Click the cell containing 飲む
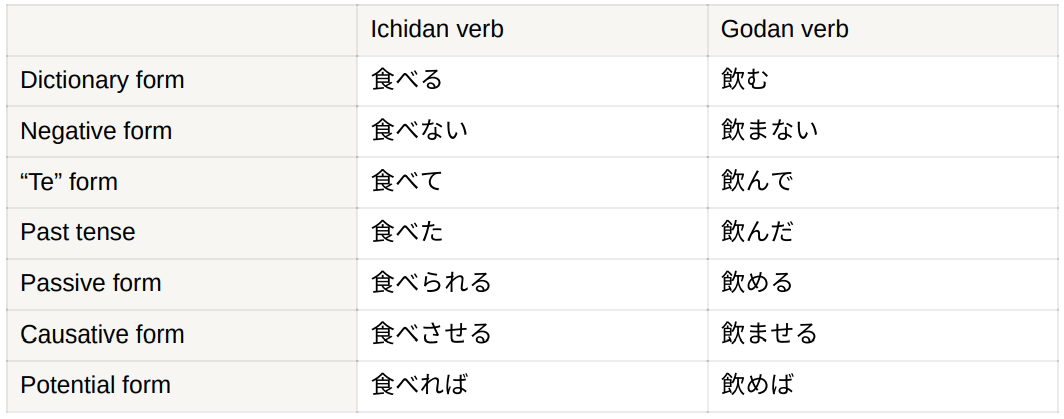1064x419 pixels. click(883, 81)
